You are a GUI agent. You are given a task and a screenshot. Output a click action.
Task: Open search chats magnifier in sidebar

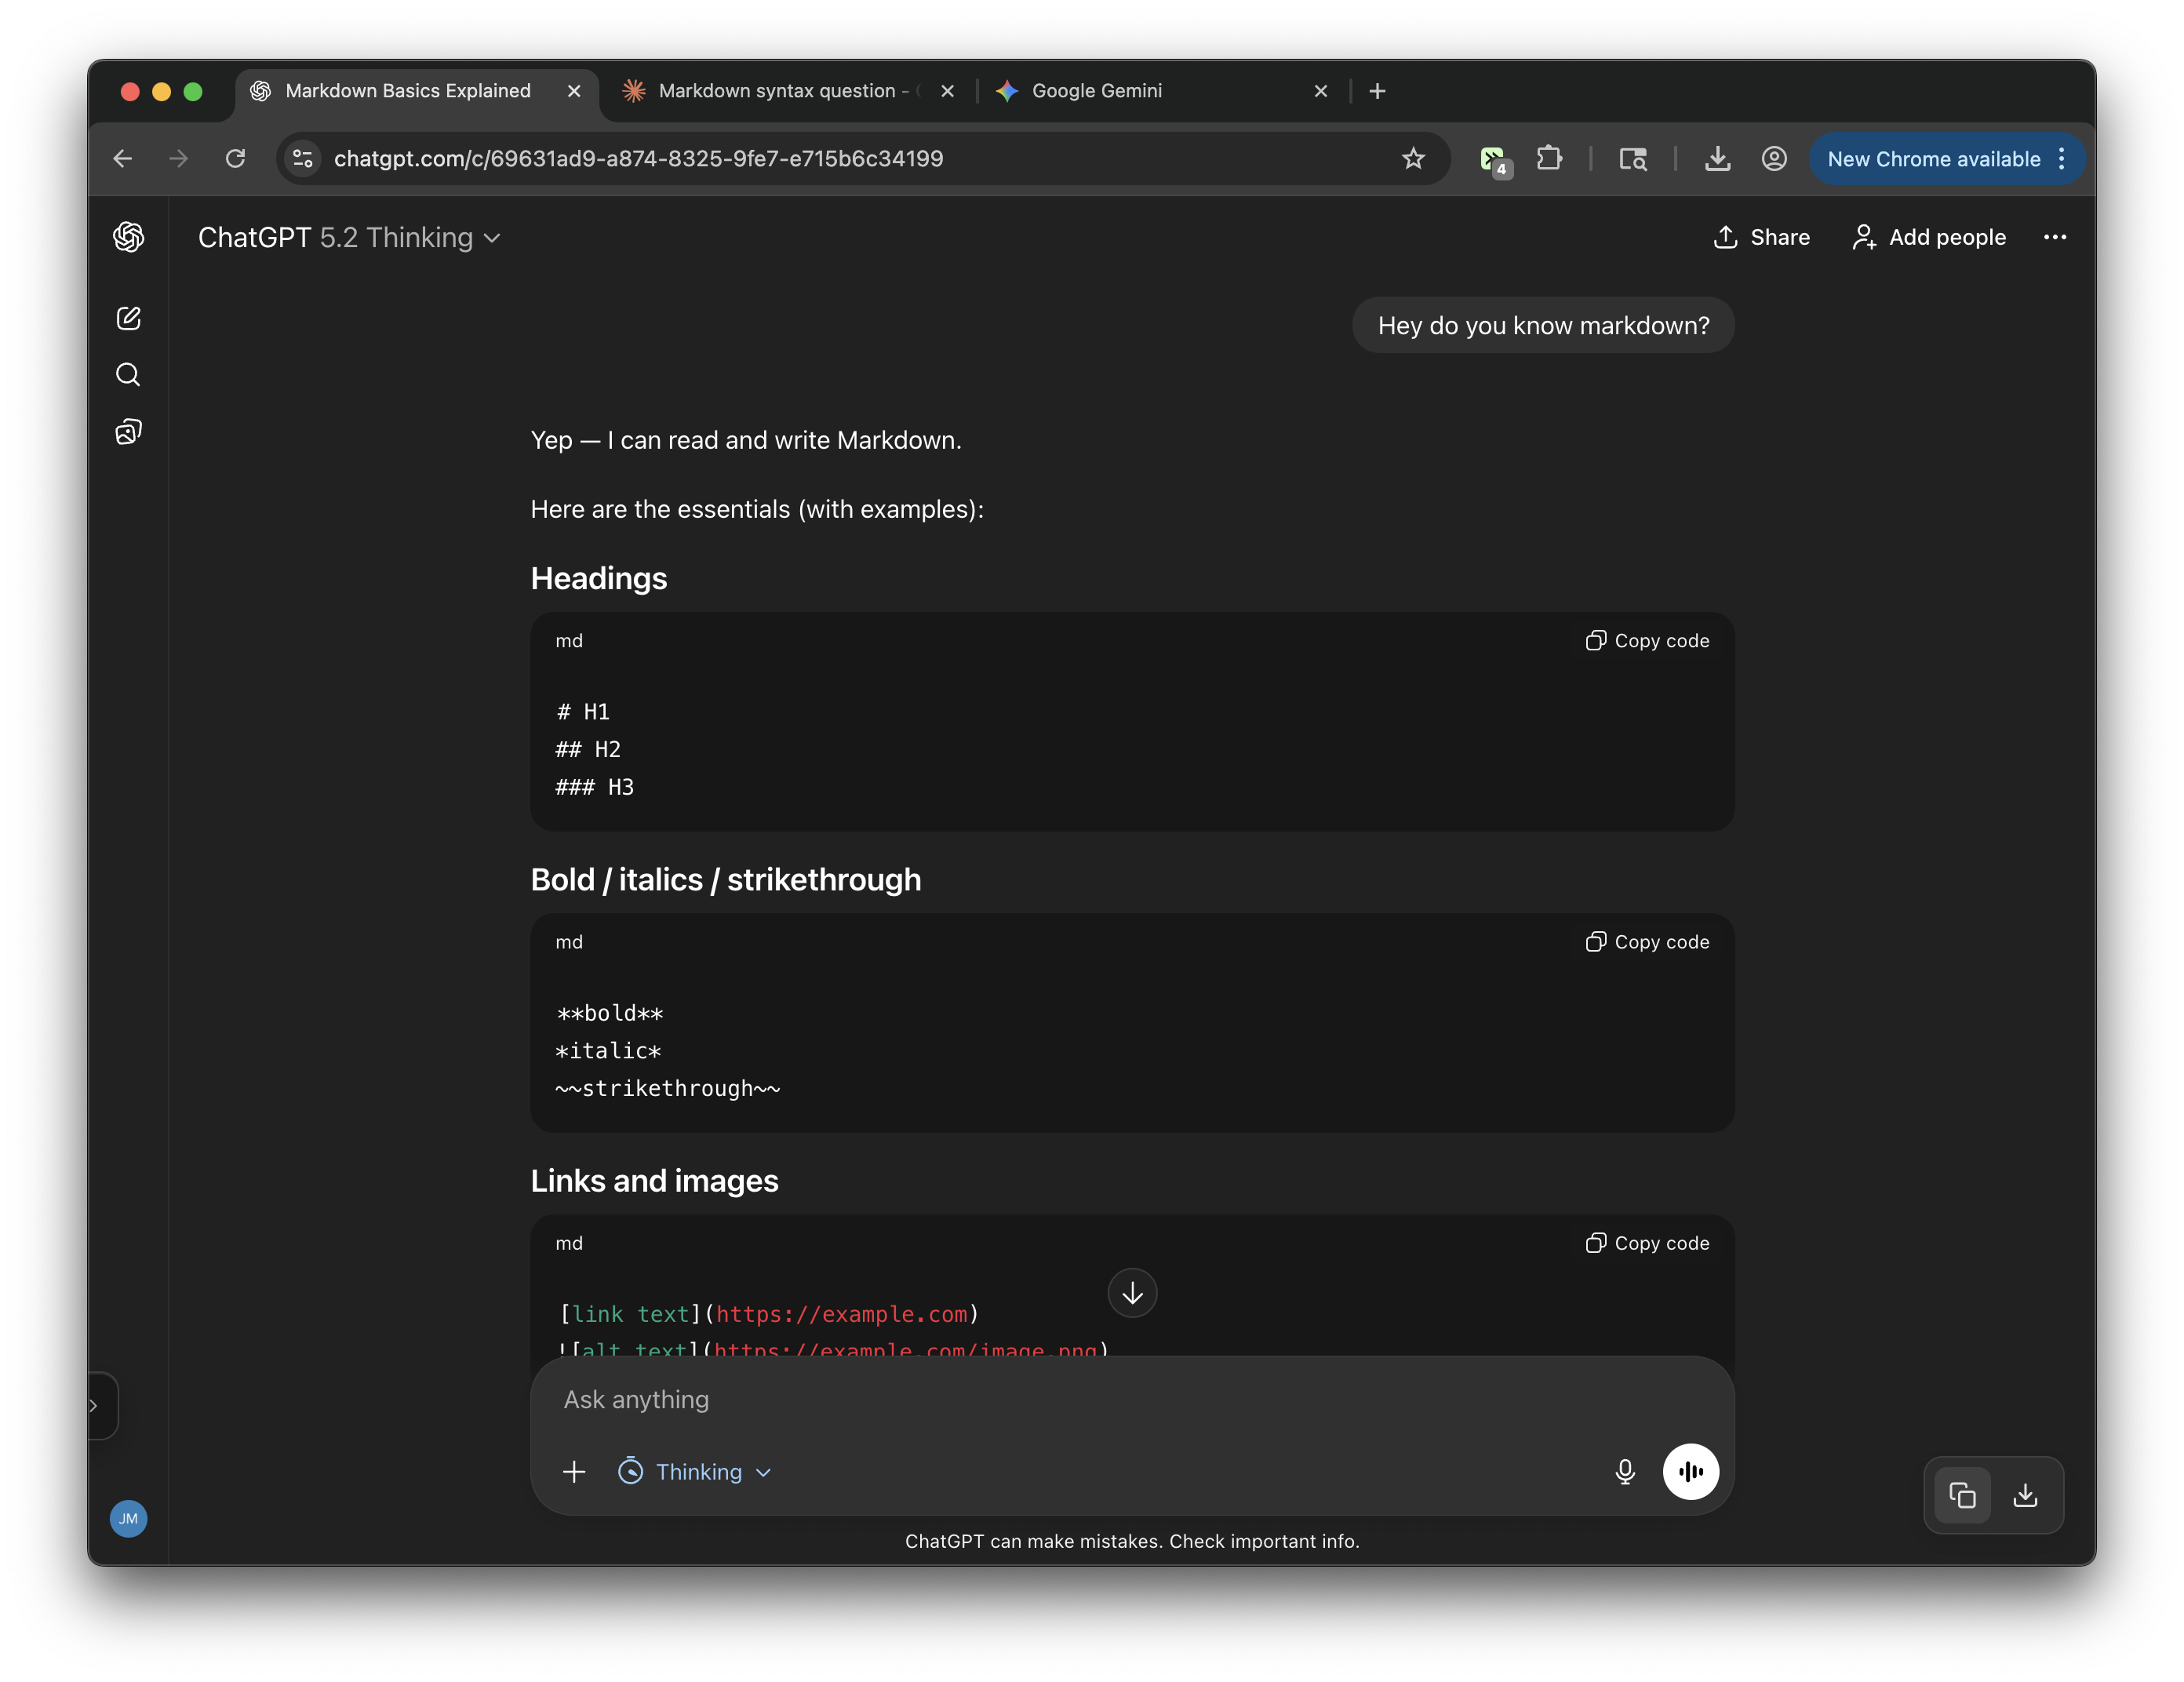point(128,375)
